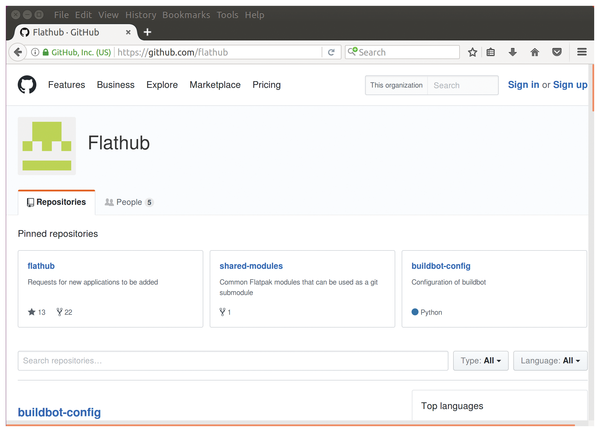The width and height of the screenshot is (600, 432).
Task: Switch to the People tab
Action: pyautogui.click(x=129, y=202)
